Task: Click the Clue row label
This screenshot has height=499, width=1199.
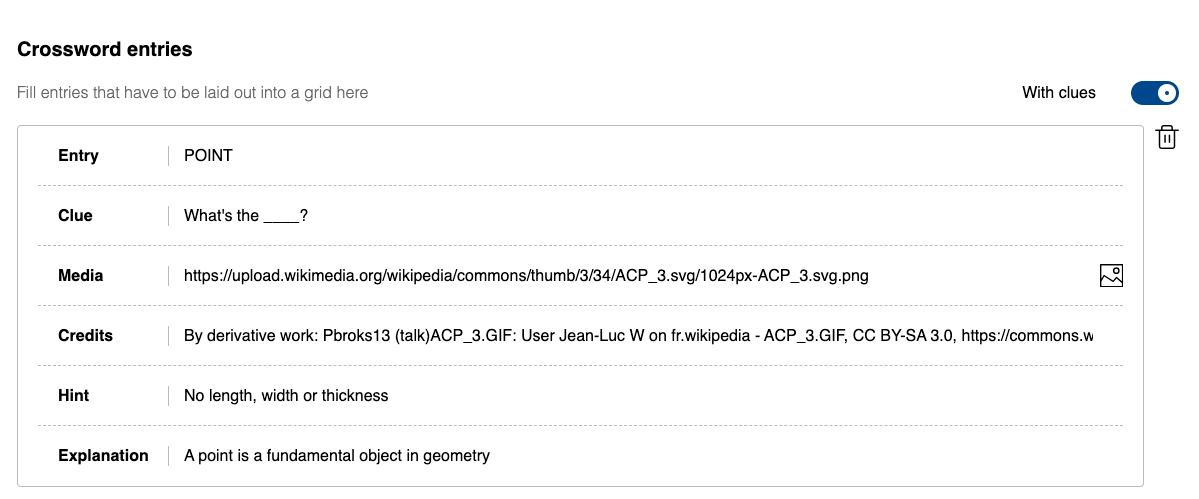Action: (75, 215)
